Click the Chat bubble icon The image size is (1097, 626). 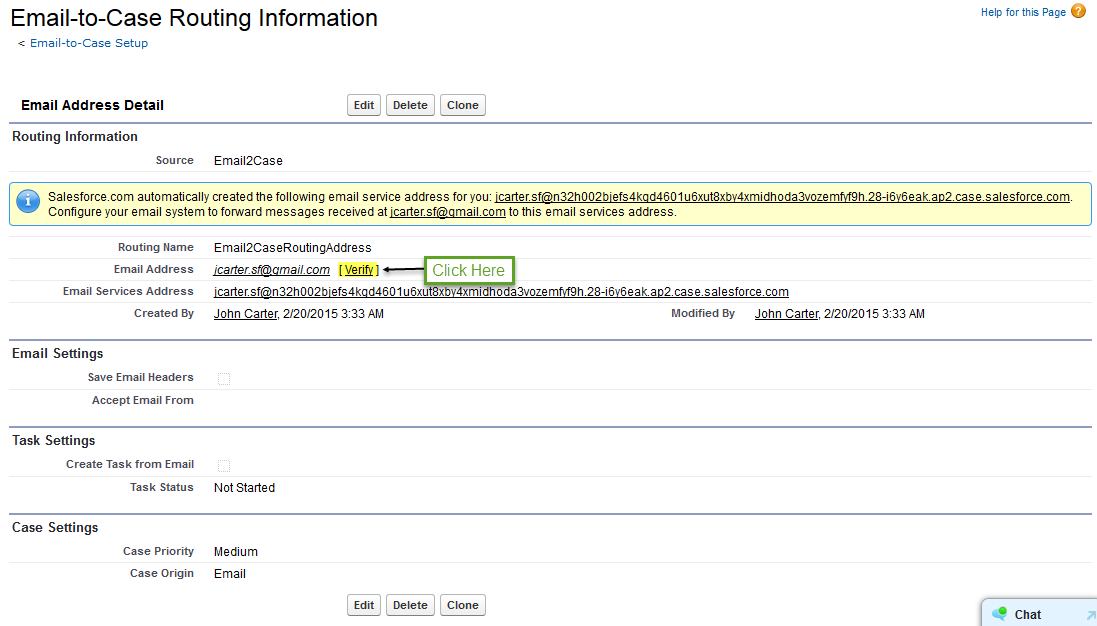pos(999,614)
